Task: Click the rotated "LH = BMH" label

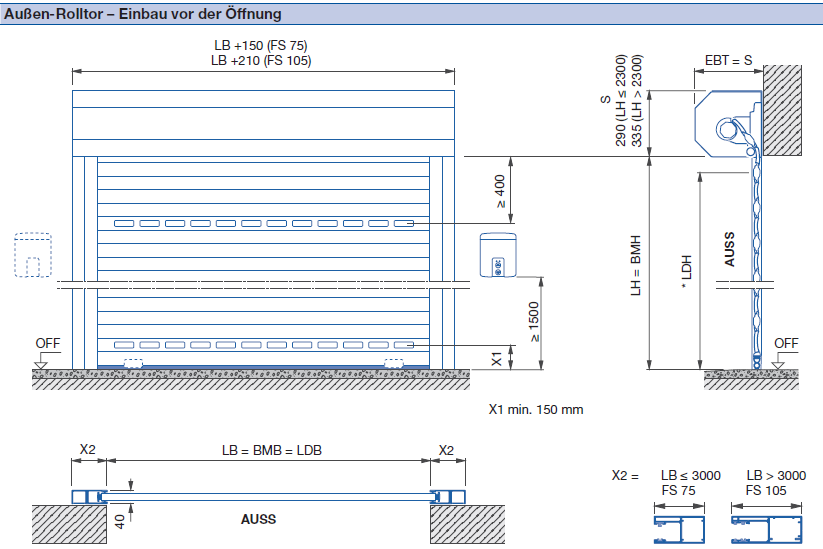Action: [x=636, y=265]
